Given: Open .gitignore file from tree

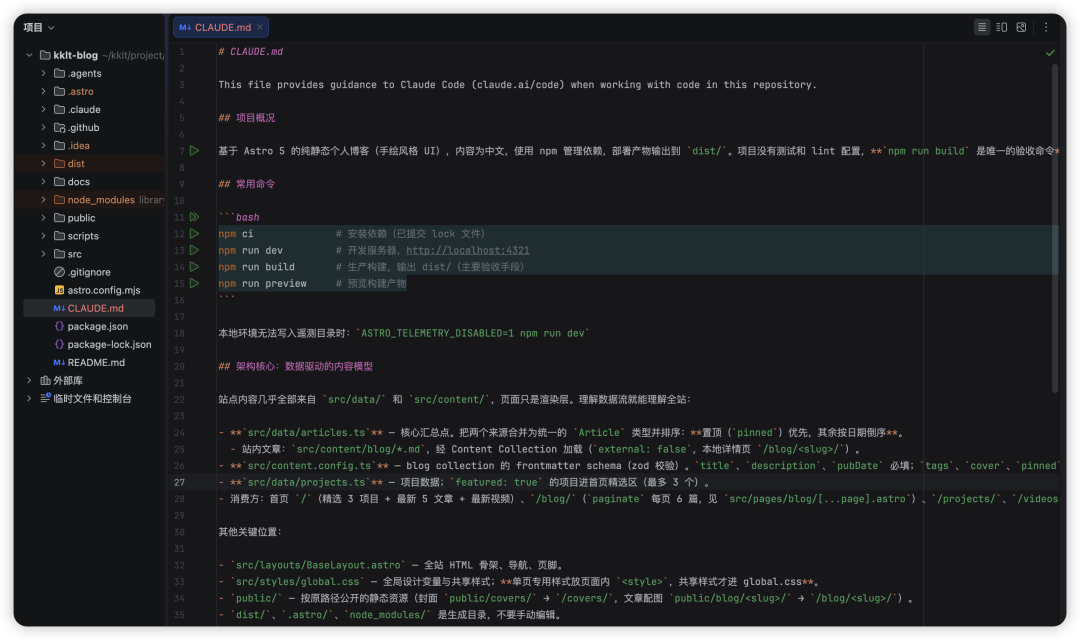Looking at the screenshot, I should [x=89, y=272].
